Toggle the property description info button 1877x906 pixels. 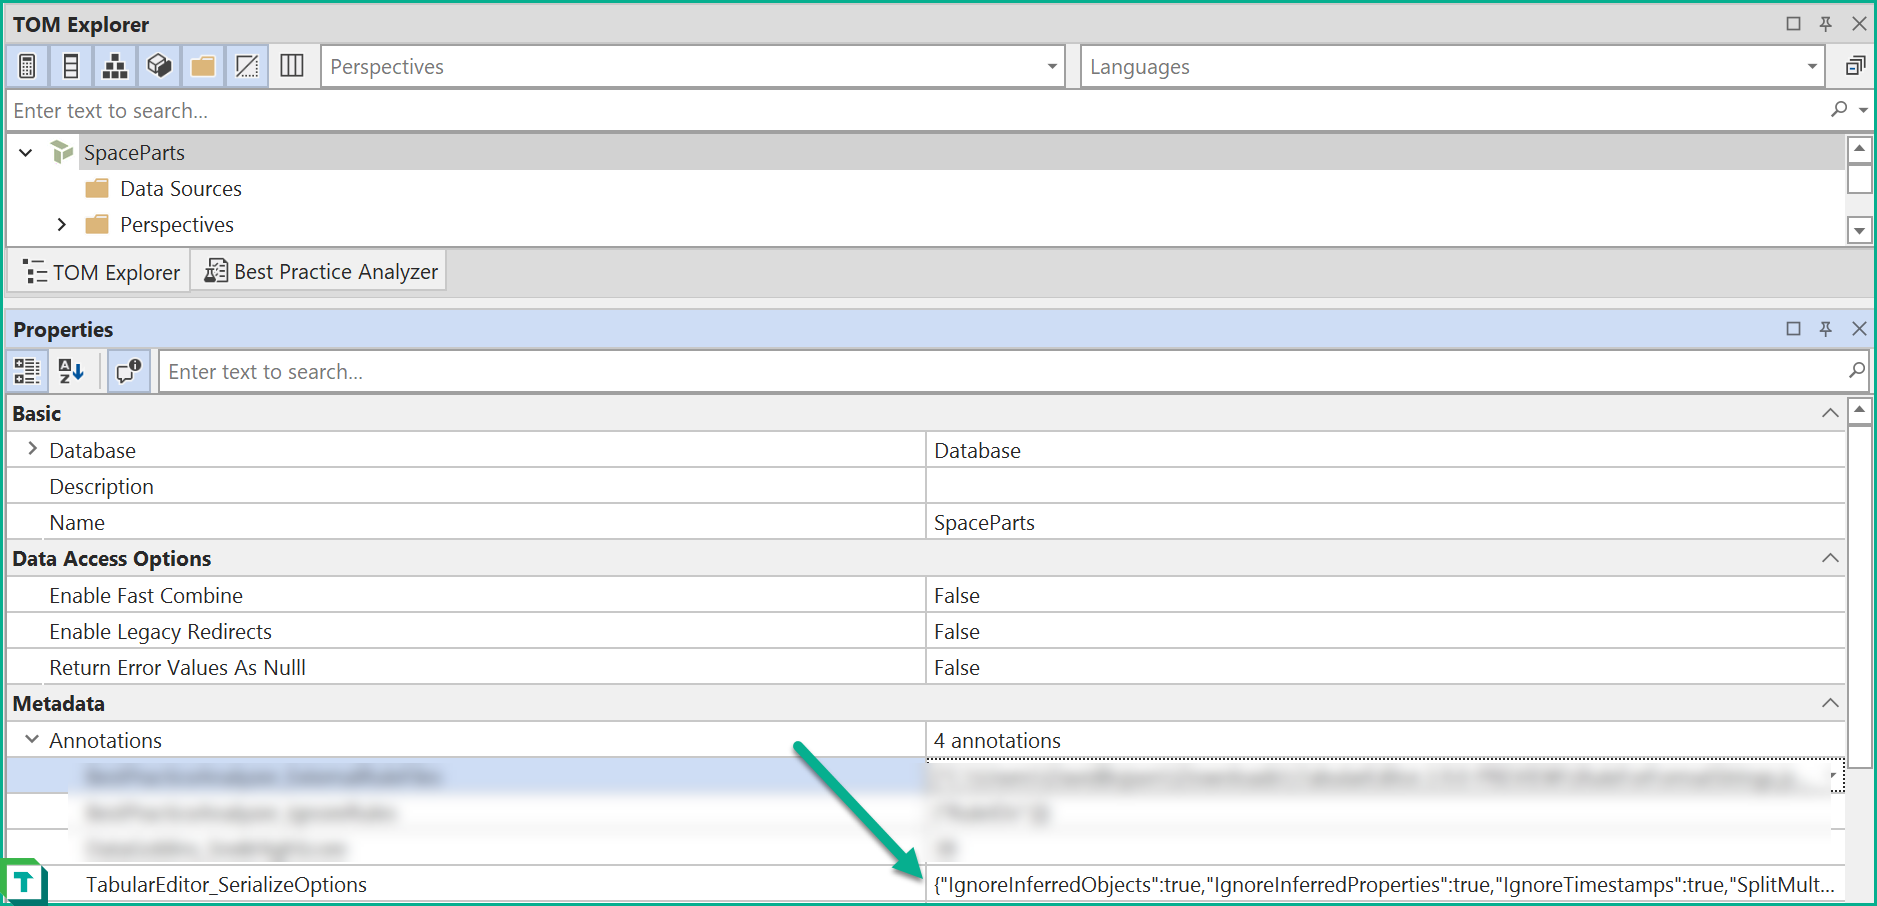pyautogui.click(x=129, y=372)
